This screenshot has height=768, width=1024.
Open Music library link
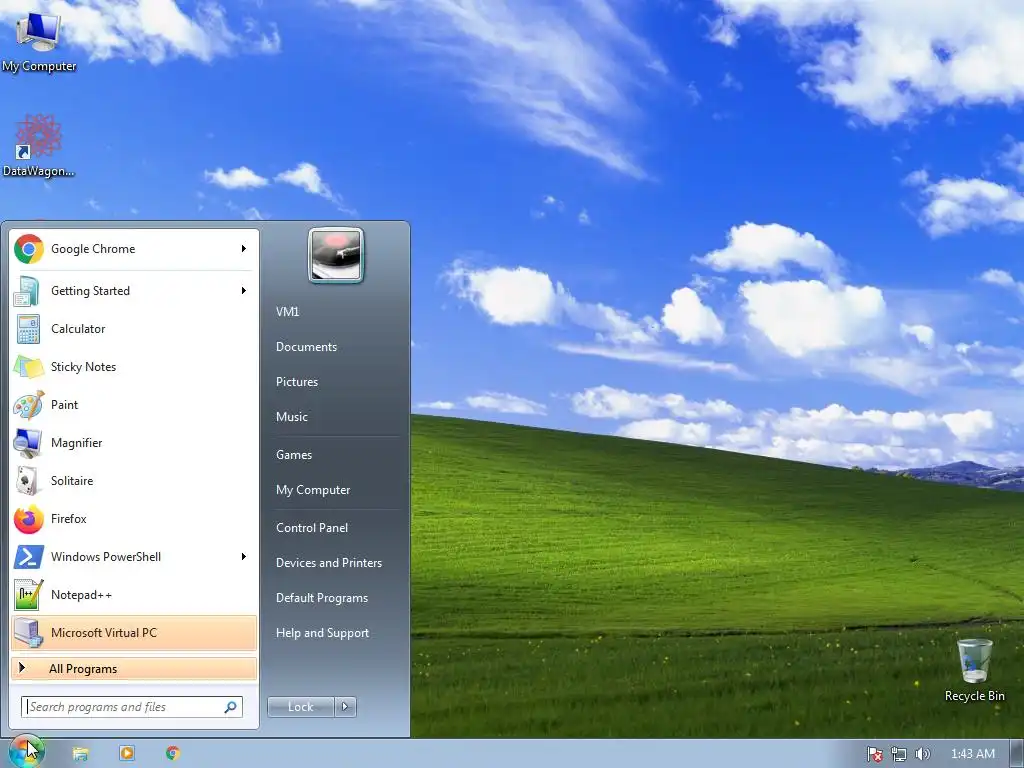pos(291,417)
